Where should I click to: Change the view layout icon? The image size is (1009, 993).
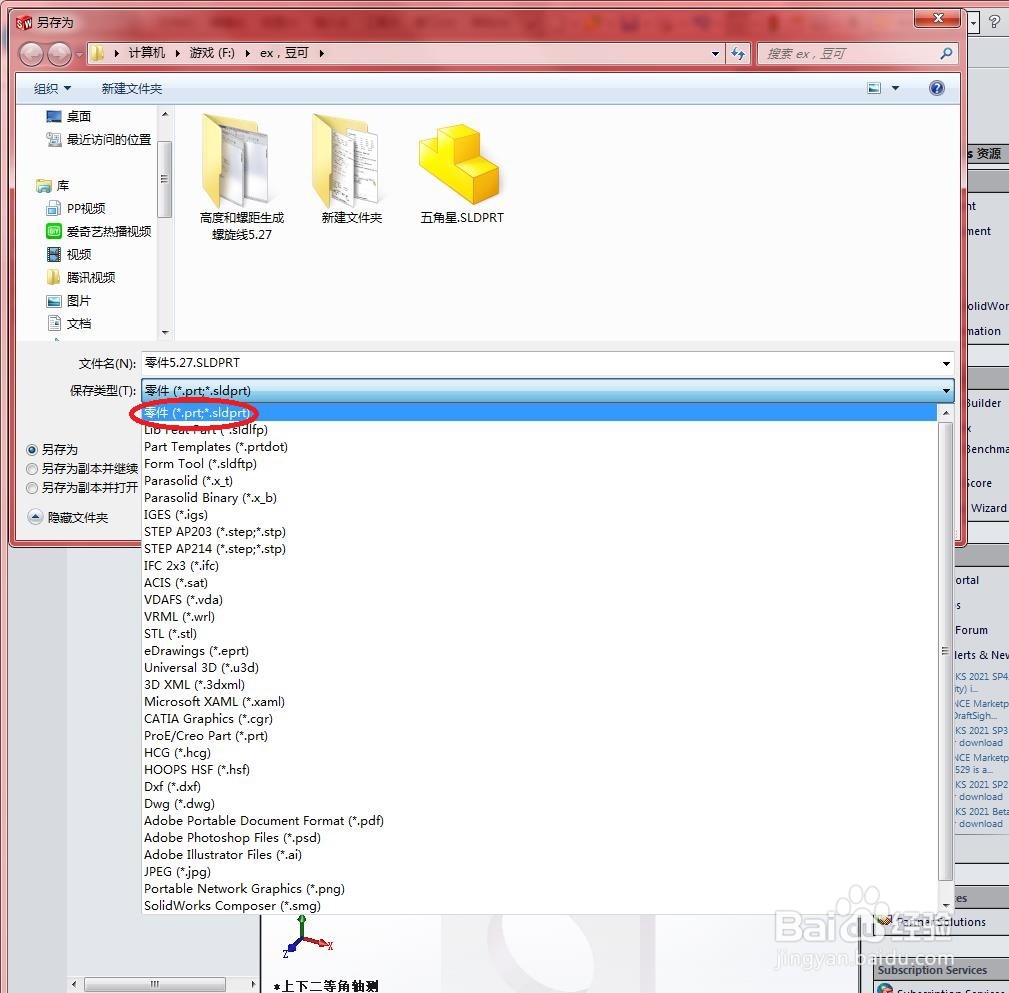click(874, 88)
